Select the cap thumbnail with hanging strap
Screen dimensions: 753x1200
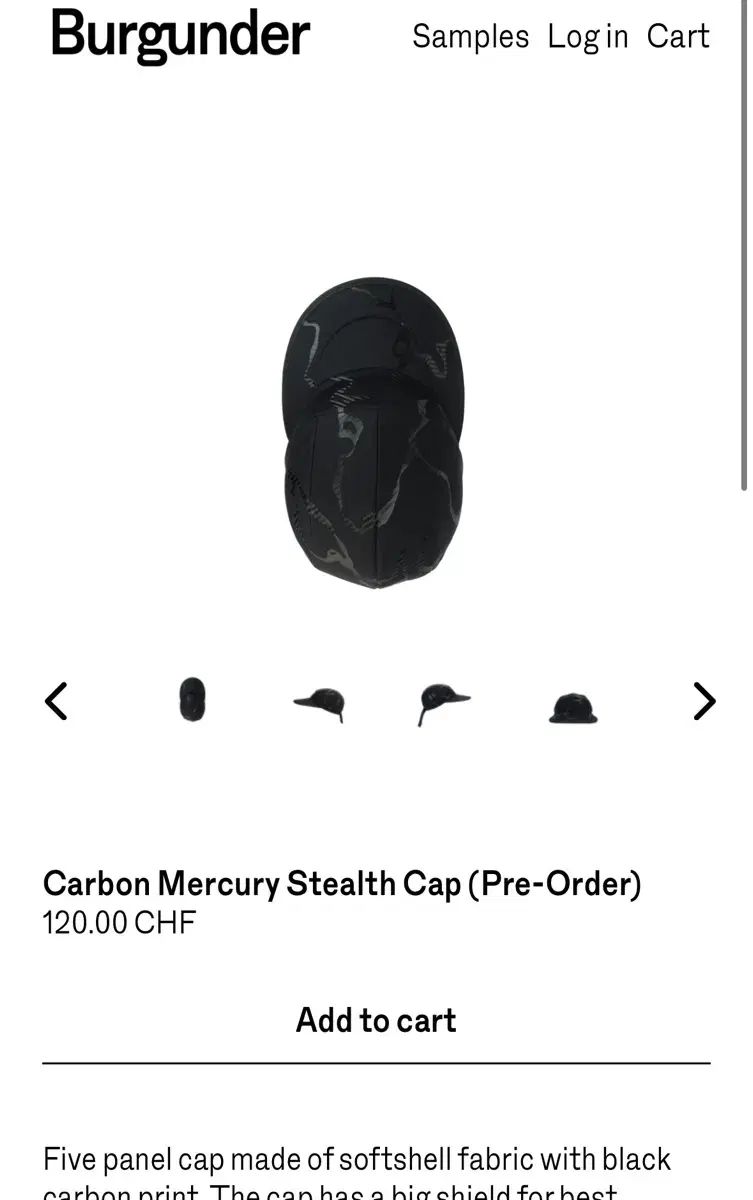[443, 703]
